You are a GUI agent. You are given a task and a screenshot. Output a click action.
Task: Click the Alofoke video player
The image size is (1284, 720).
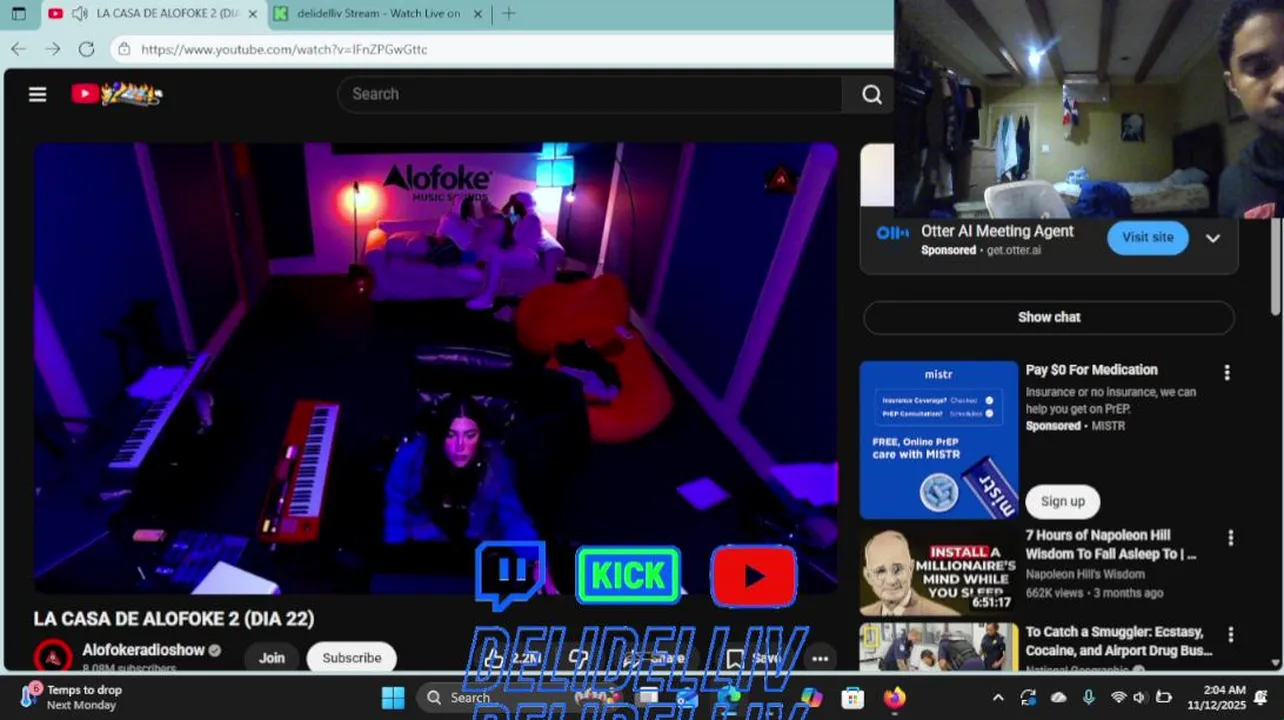(436, 368)
